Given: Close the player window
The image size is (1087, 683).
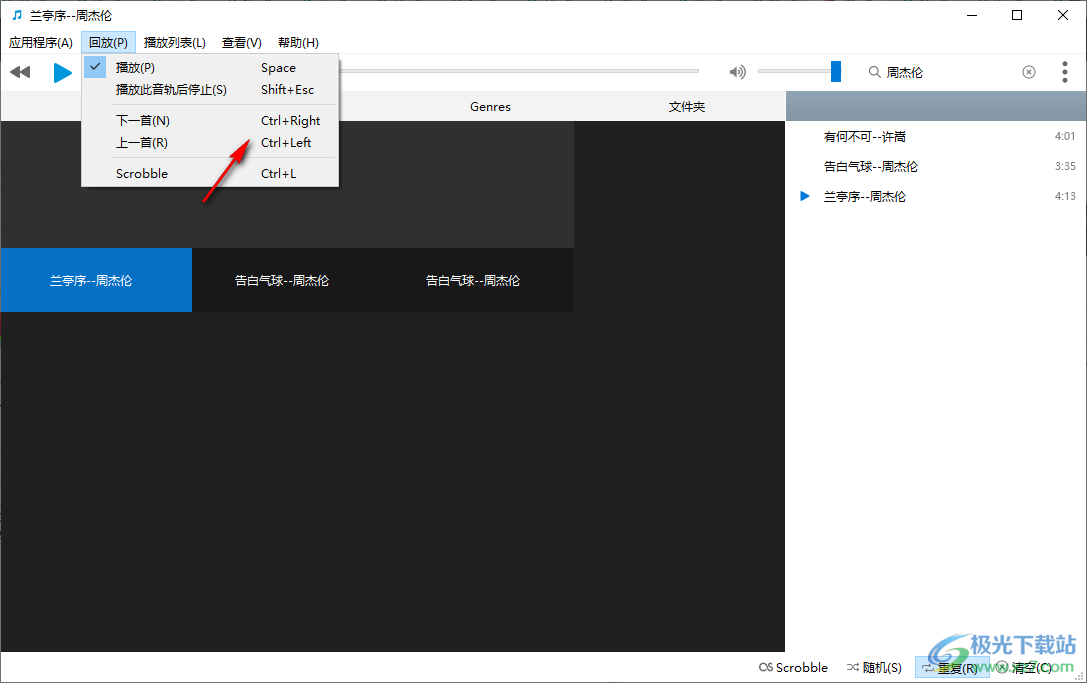Looking at the screenshot, I should click(x=1063, y=15).
